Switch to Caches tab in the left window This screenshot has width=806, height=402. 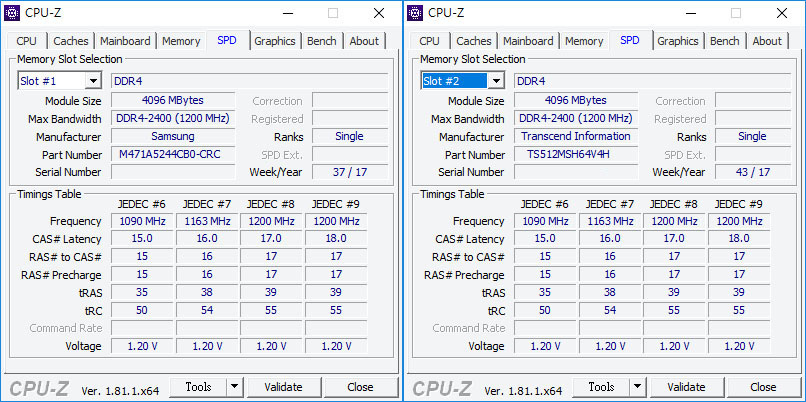(70, 41)
